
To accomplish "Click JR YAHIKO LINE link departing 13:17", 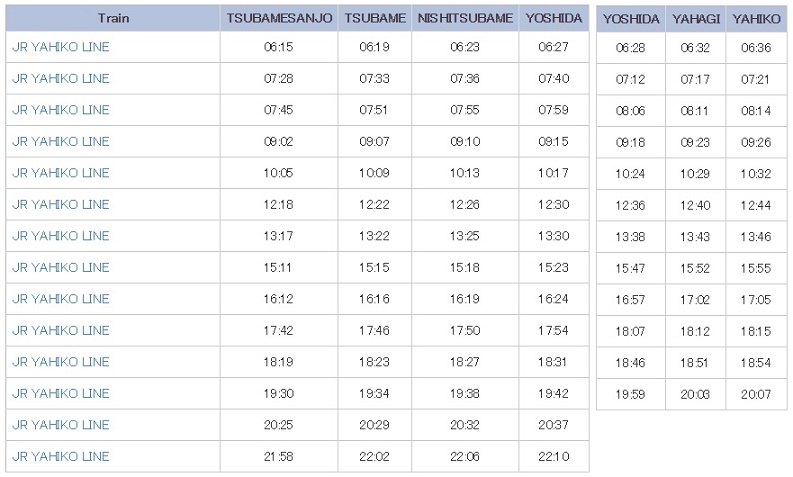I will coord(60,236).
